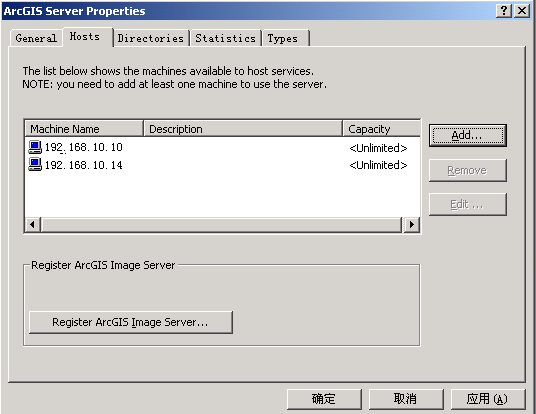Click the computer icon beside 192.168.10.14
The width and height of the screenshot is (536, 414).
point(35,164)
